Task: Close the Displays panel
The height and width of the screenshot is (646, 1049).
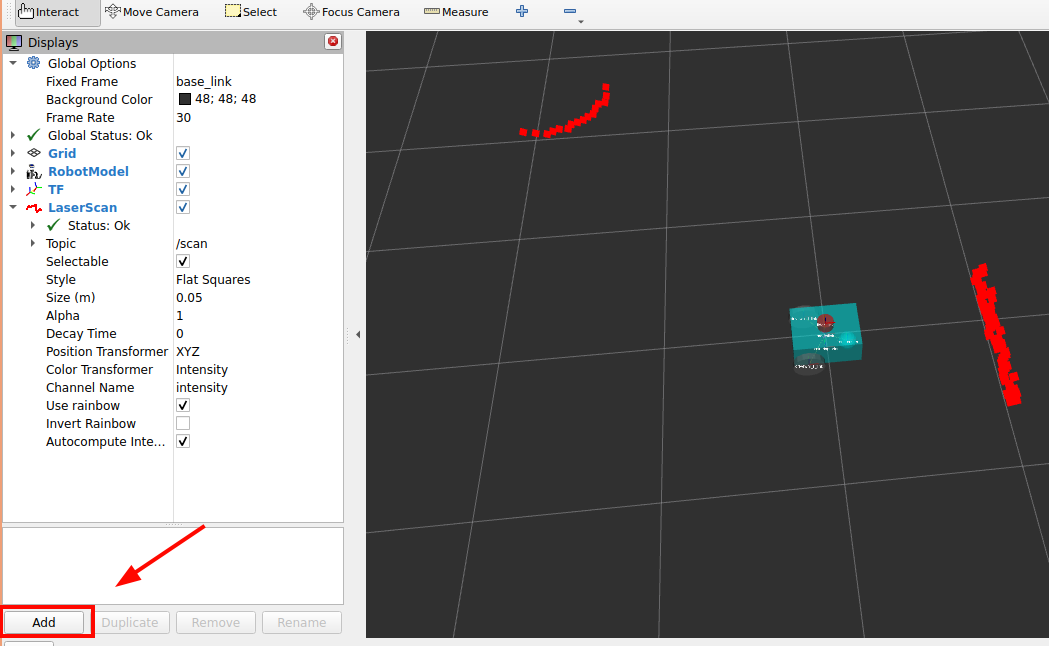Action: (x=333, y=42)
